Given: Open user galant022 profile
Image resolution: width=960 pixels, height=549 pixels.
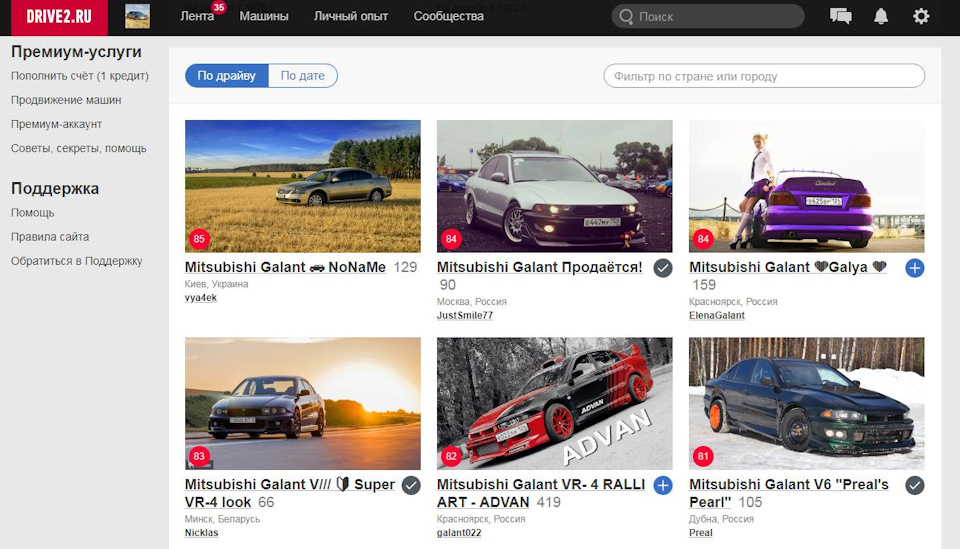Looking at the screenshot, I should point(459,533).
